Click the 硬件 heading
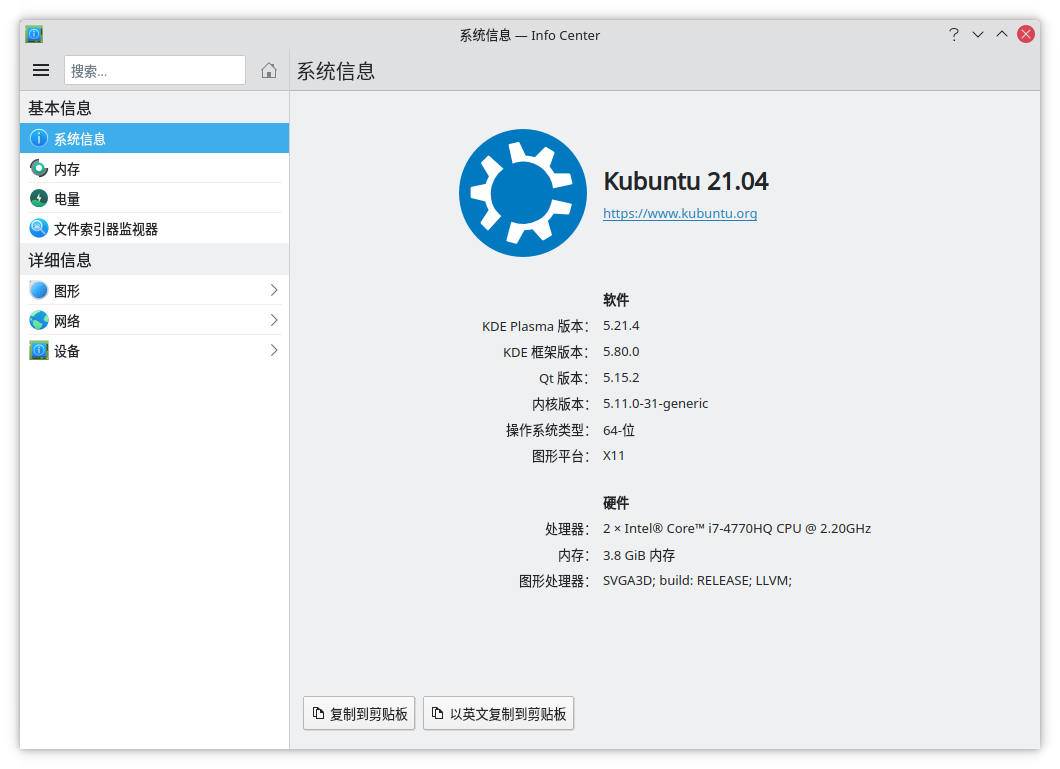The image size is (1060, 769). (616, 503)
